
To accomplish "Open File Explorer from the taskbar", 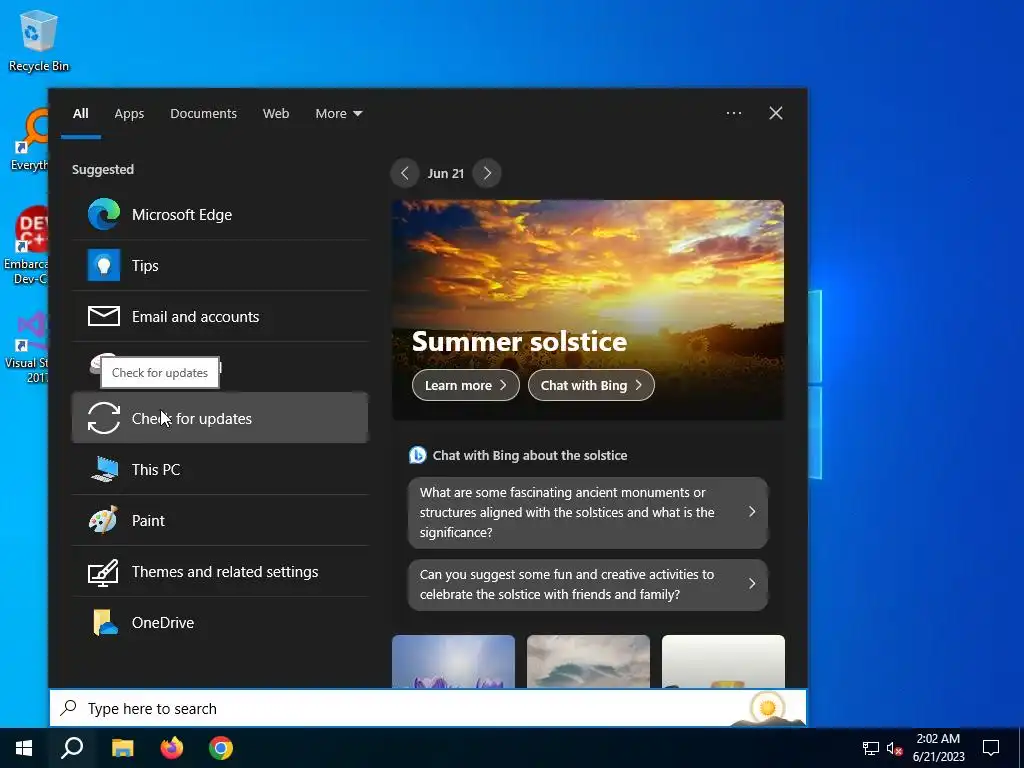I will [122, 748].
